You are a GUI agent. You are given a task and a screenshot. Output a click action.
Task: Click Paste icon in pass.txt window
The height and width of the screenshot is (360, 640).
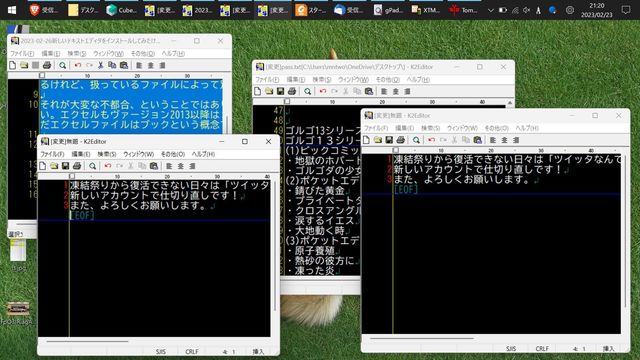pos(369,91)
